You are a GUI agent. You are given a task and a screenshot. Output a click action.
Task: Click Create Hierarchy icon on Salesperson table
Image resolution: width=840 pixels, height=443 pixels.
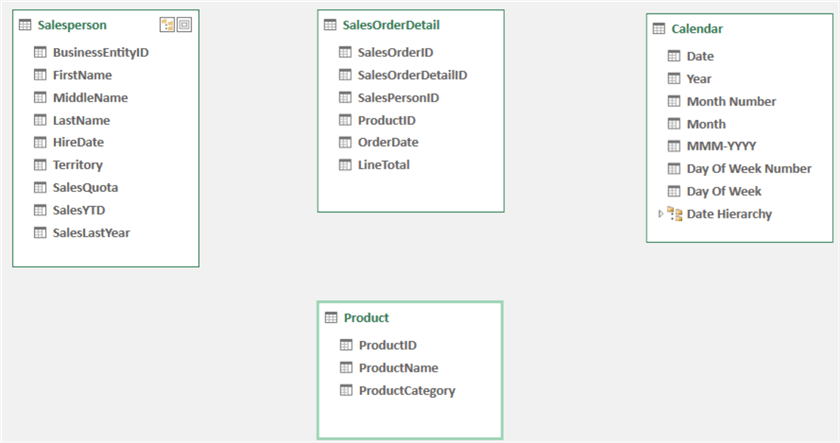coord(167,24)
